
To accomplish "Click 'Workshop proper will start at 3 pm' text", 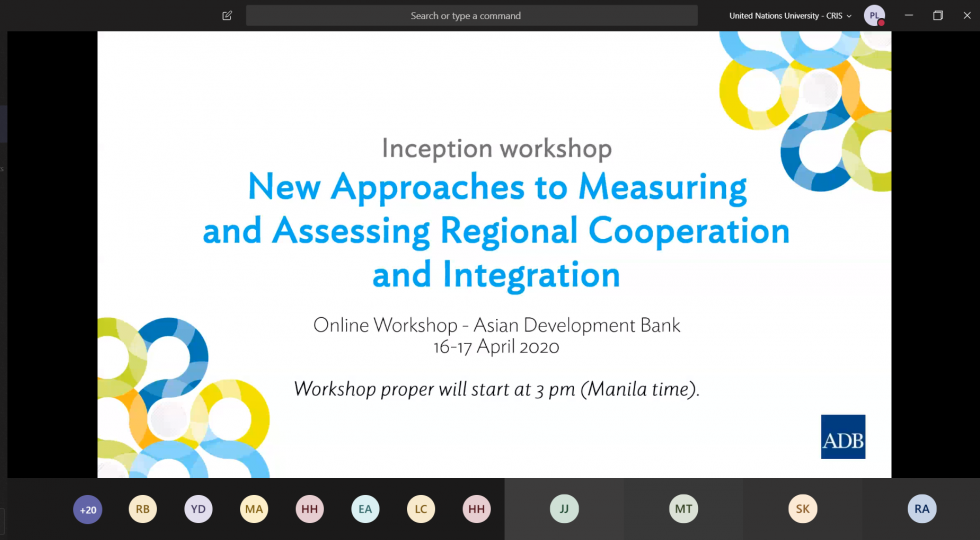I will (434, 389).
